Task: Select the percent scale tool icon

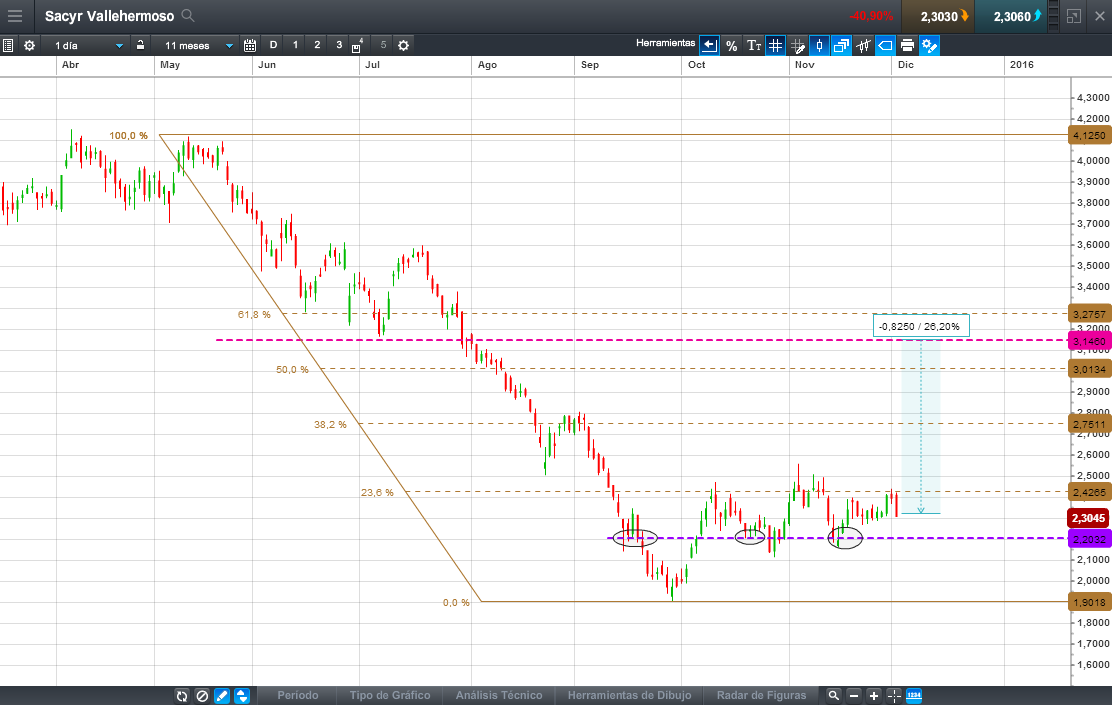Action: (731, 45)
